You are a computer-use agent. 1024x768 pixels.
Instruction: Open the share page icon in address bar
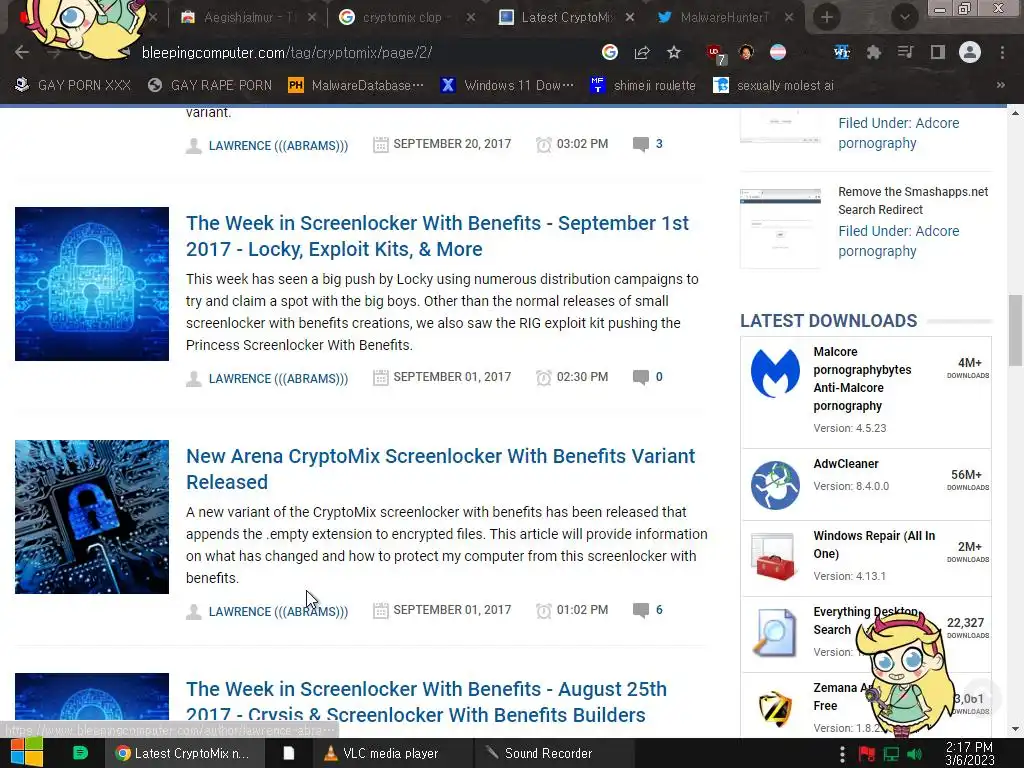tap(642, 52)
